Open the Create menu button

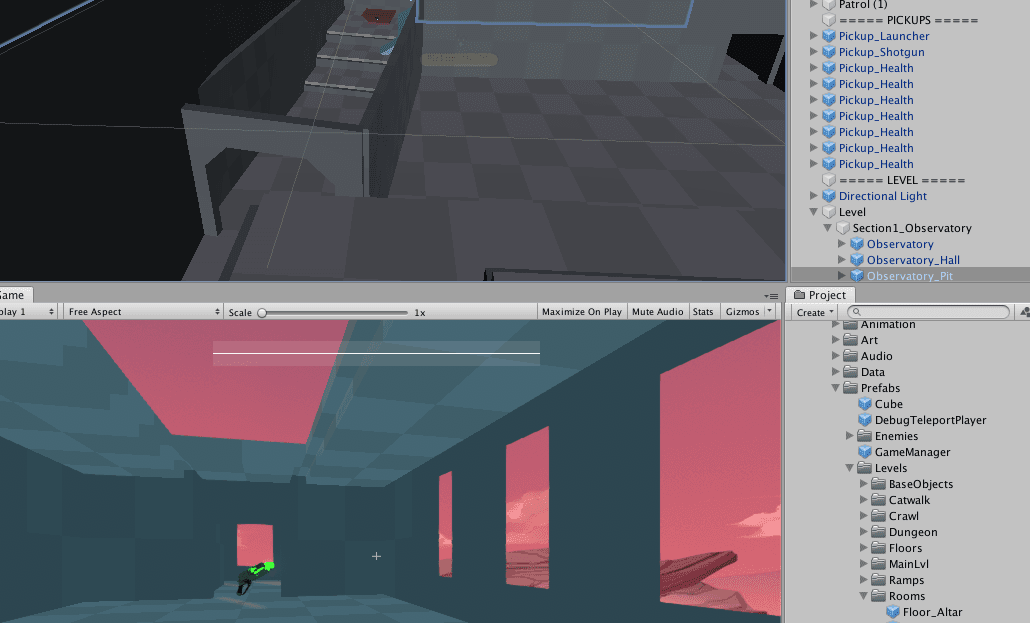814,312
